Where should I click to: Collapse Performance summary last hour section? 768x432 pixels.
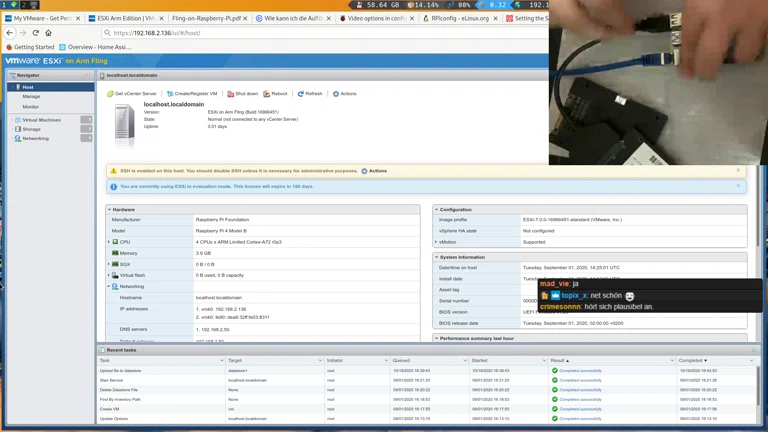(436, 338)
